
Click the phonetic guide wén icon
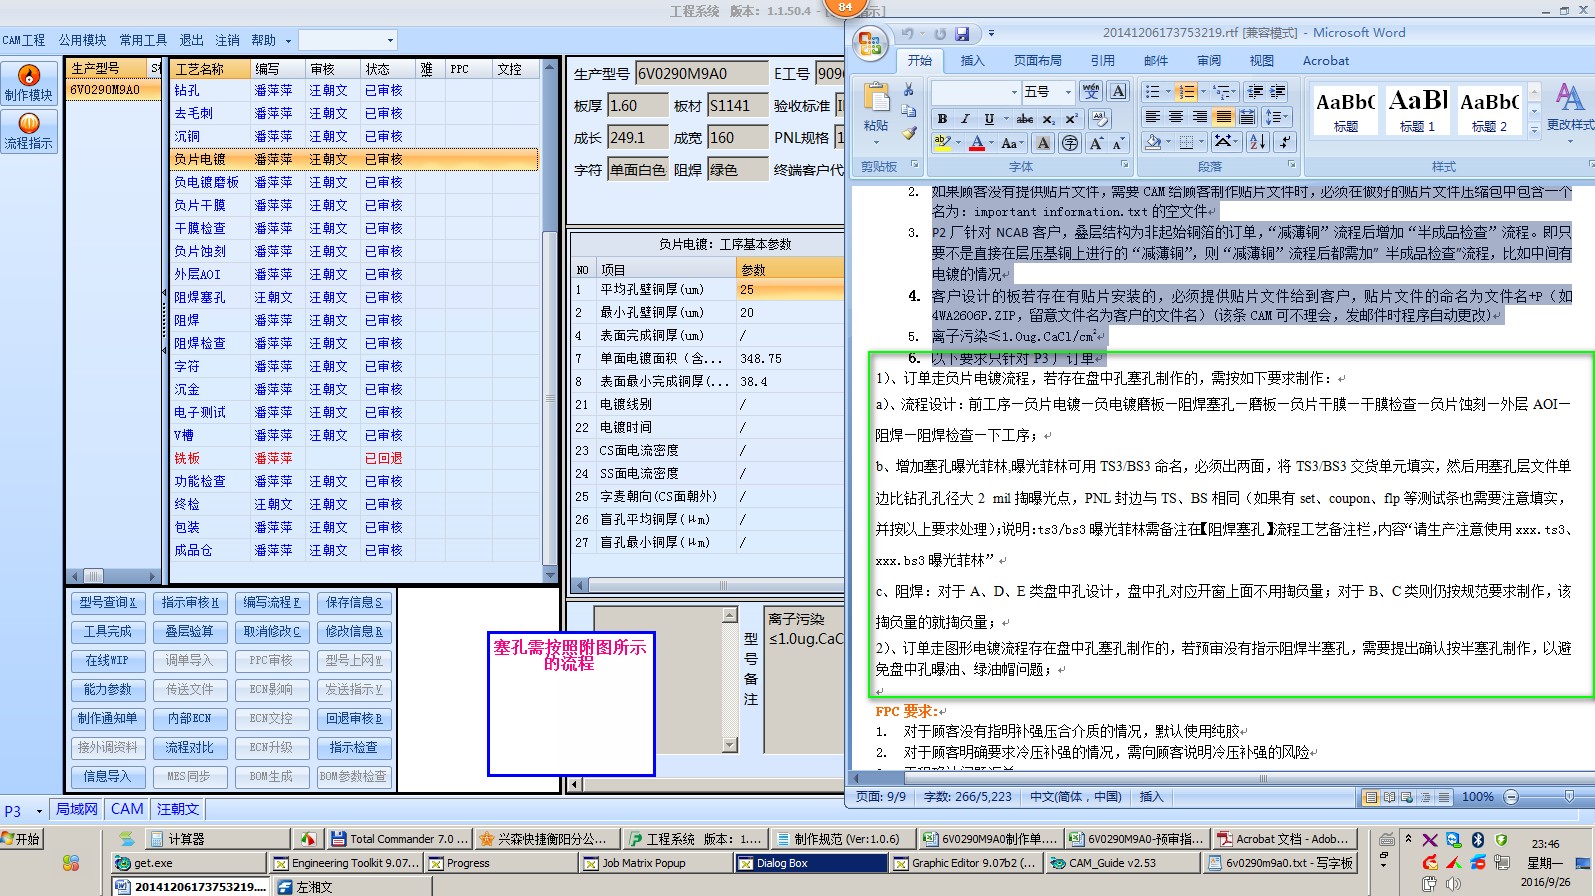(x=1091, y=91)
